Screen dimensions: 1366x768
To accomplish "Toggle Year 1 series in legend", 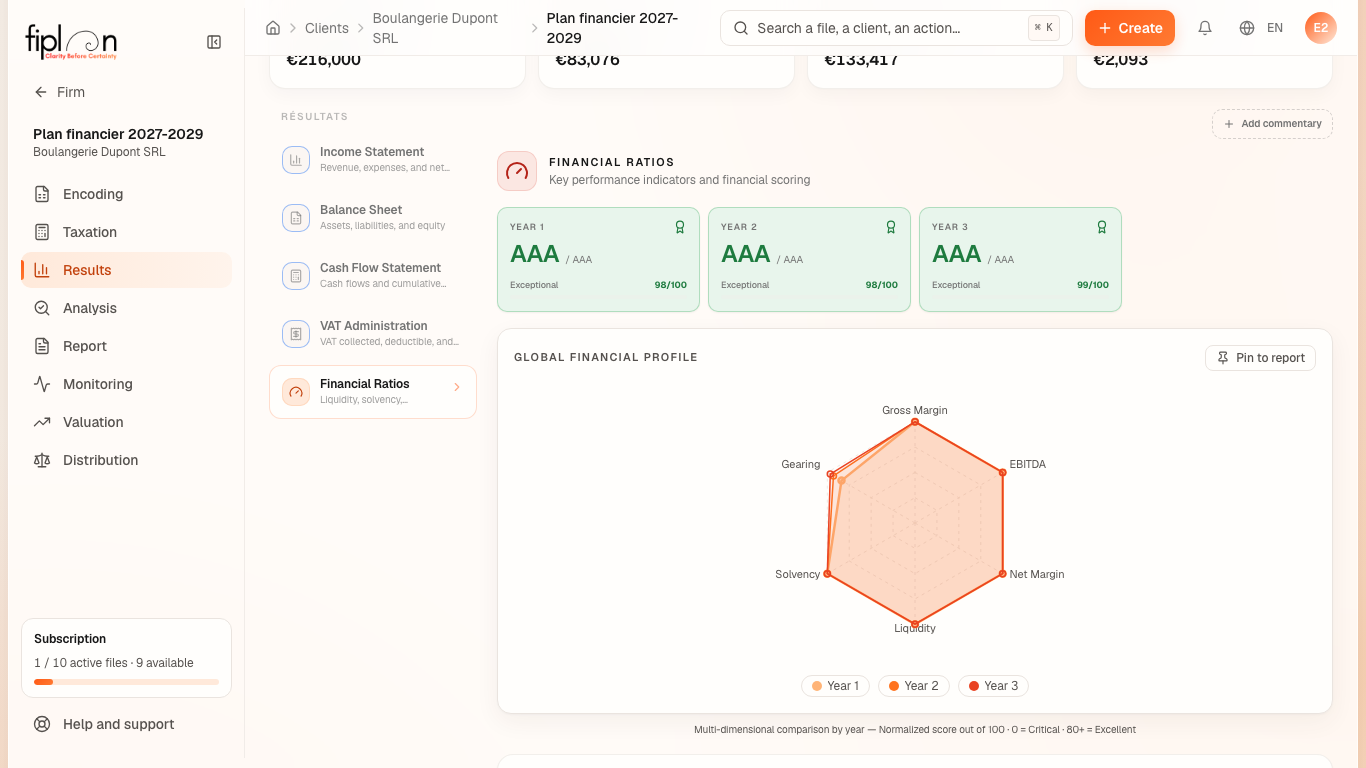I will pyautogui.click(x=835, y=686).
